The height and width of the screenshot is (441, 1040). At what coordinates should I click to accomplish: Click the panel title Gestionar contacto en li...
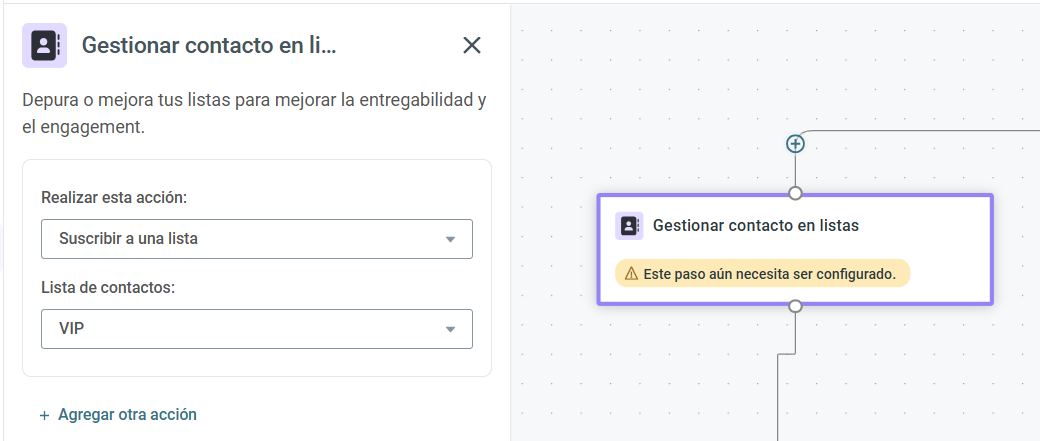click(x=209, y=45)
